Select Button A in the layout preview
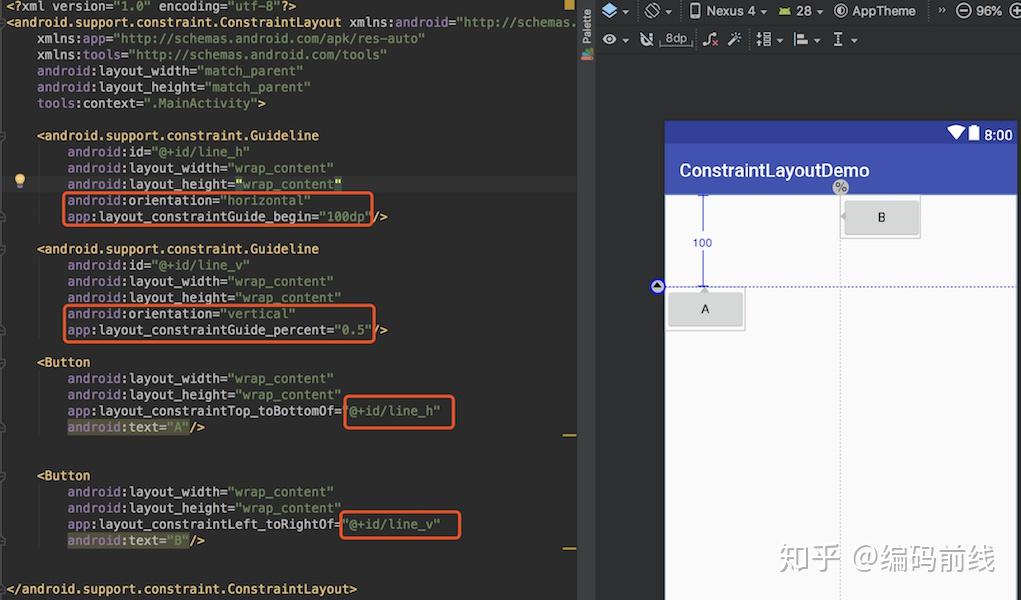 705,309
